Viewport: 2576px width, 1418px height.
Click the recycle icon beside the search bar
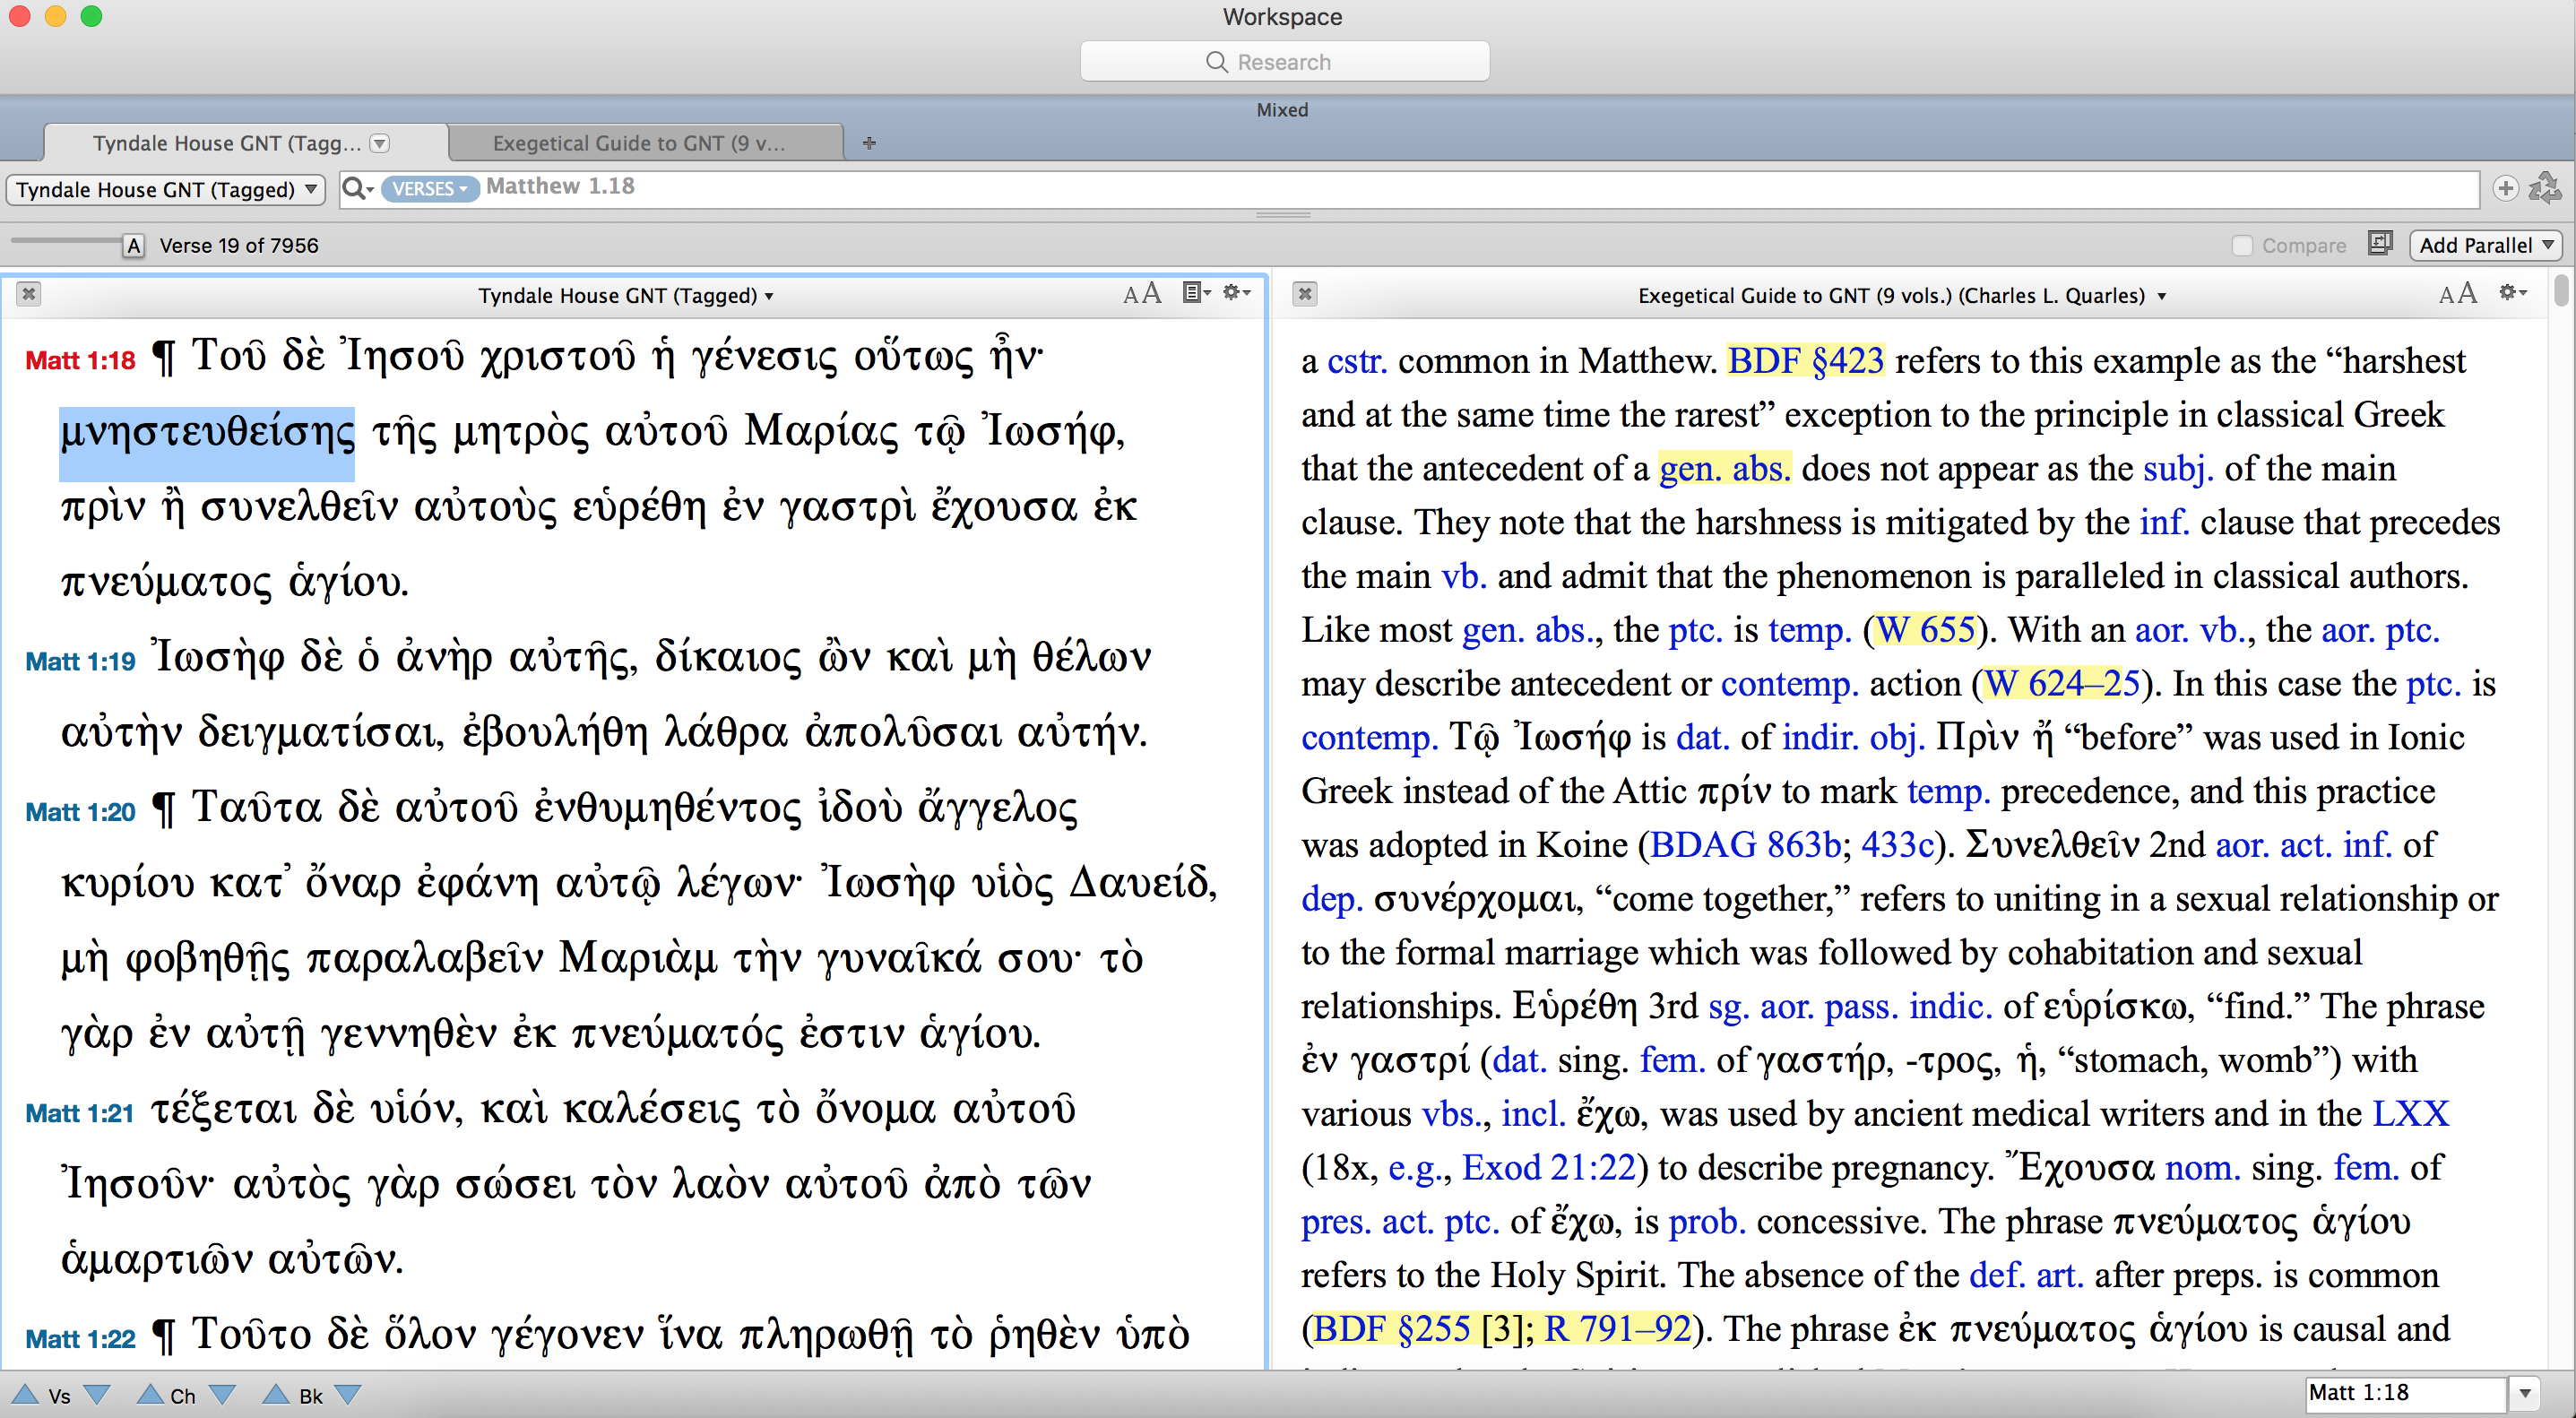click(2544, 188)
